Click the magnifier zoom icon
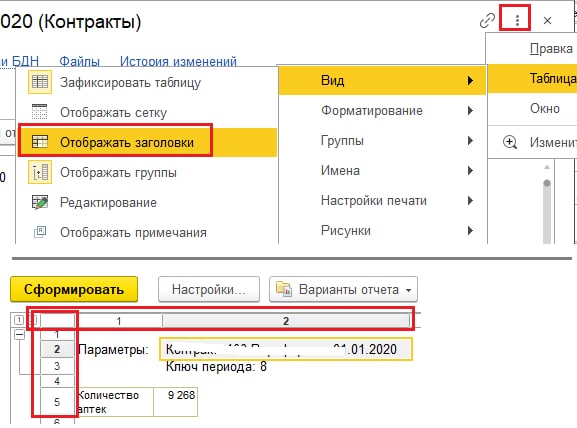 pos(510,142)
